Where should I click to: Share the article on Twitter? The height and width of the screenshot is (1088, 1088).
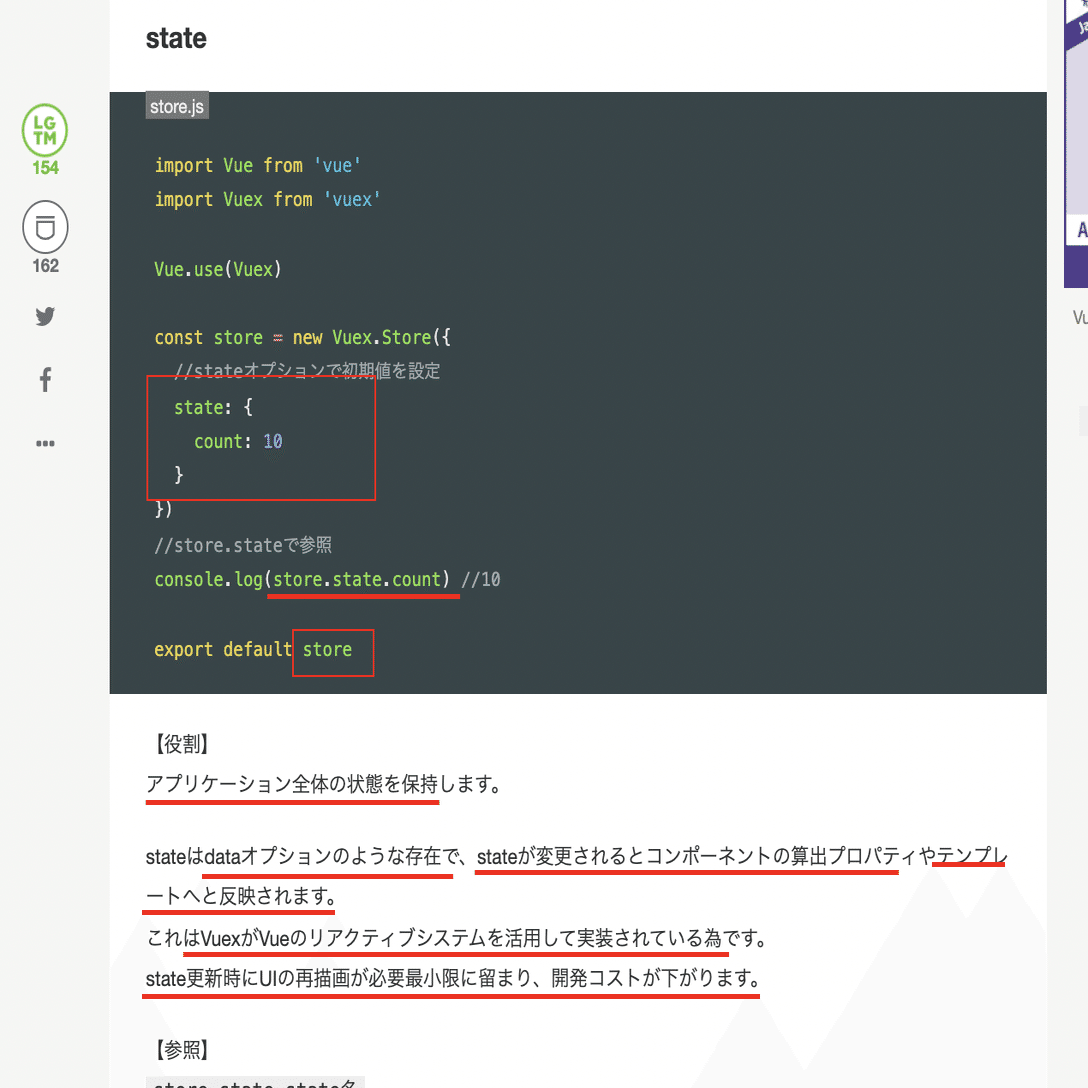click(x=44, y=316)
